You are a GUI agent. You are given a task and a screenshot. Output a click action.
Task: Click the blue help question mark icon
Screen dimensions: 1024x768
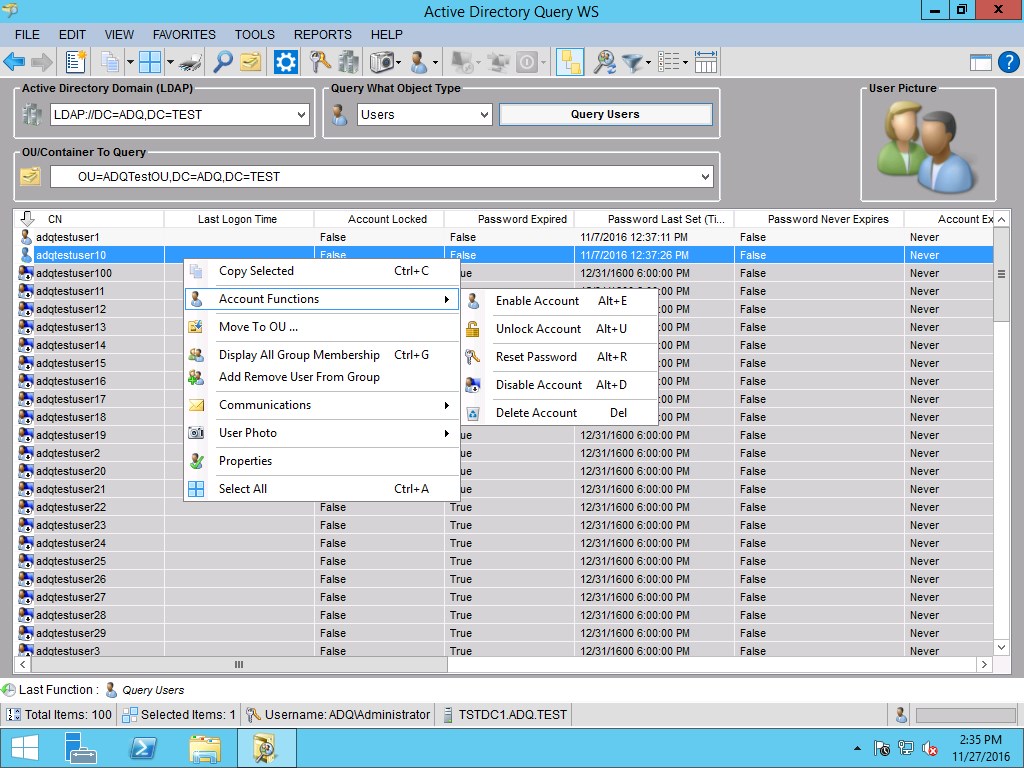pos(1009,63)
